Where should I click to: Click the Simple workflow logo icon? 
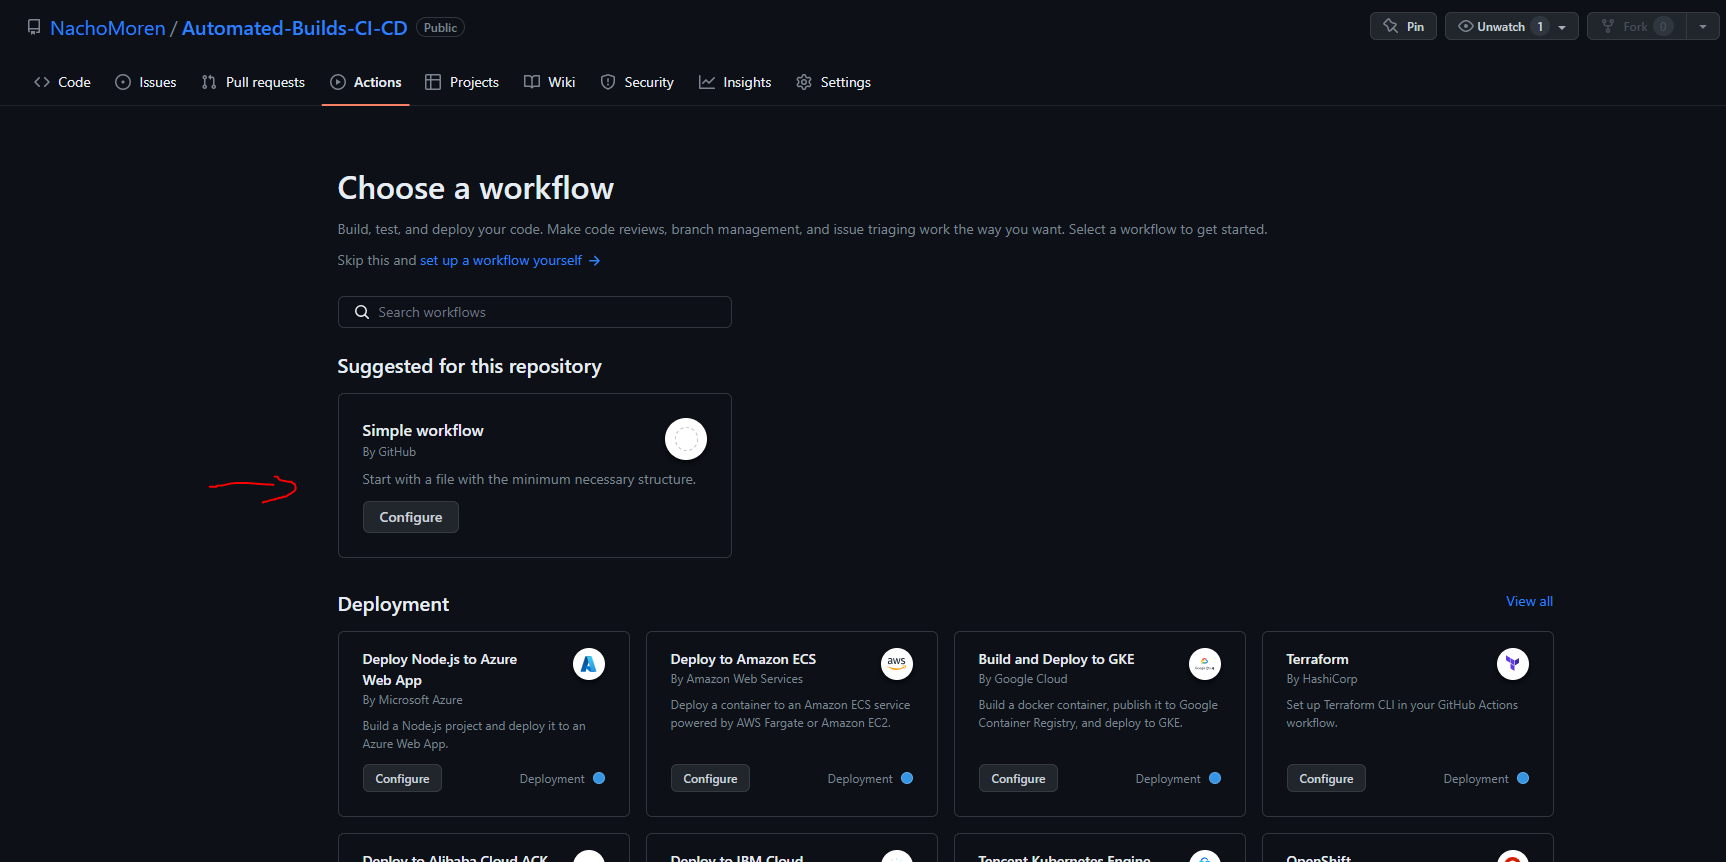pos(686,439)
